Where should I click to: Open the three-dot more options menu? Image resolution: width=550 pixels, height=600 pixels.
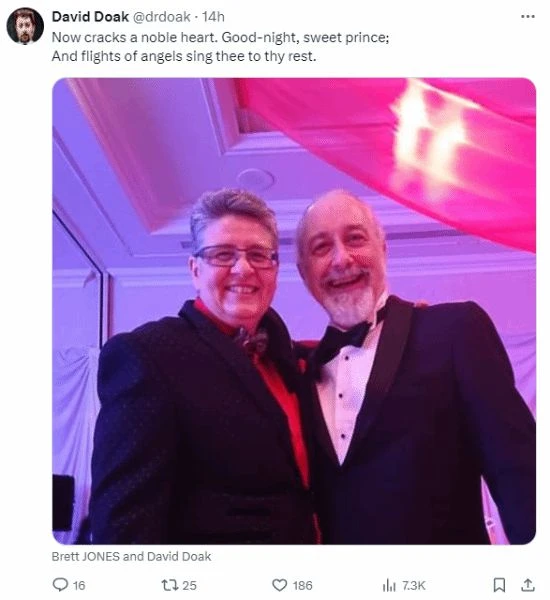click(528, 16)
